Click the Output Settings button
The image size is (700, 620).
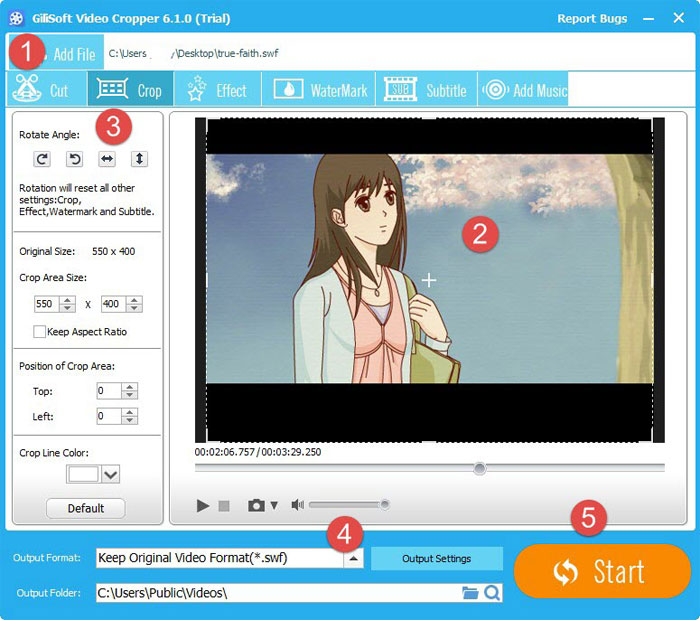coord(437,559)
